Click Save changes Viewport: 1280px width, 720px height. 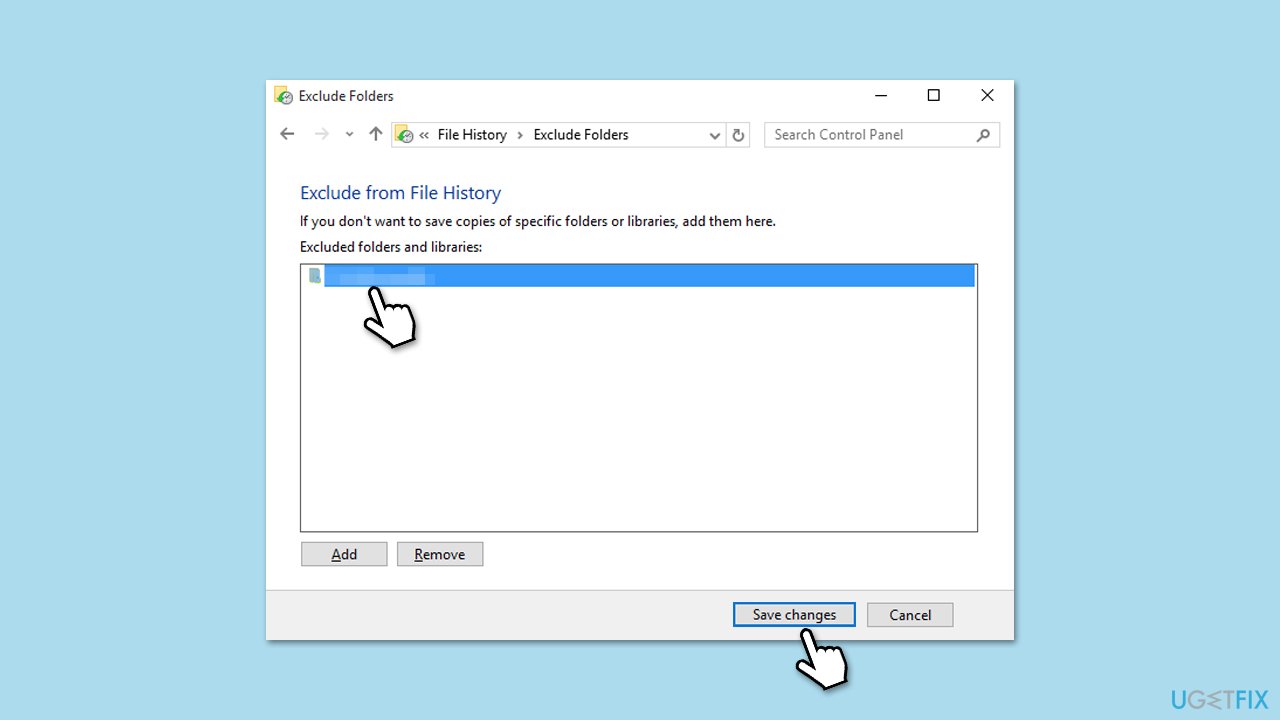click(794, 615)
